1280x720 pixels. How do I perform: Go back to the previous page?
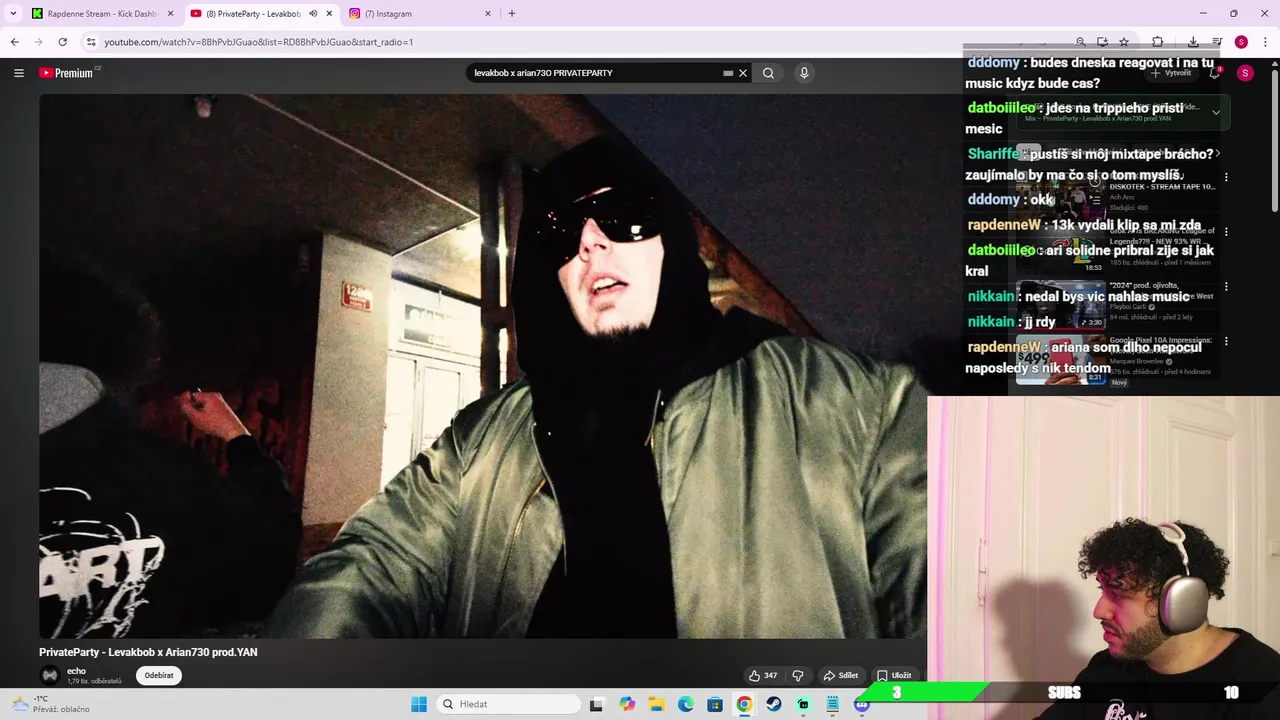click(x=14, y=42)
